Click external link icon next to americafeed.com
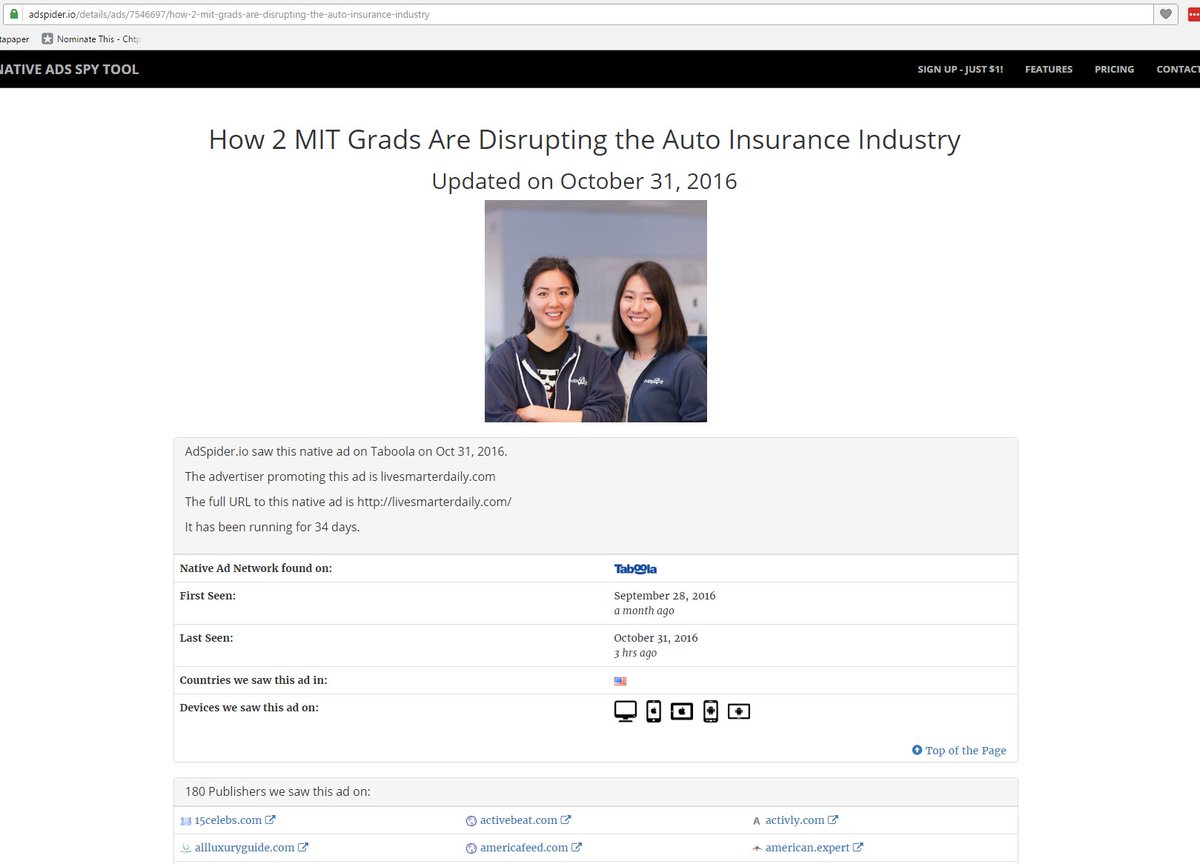The image size is (1200, 864). (577, 847)
